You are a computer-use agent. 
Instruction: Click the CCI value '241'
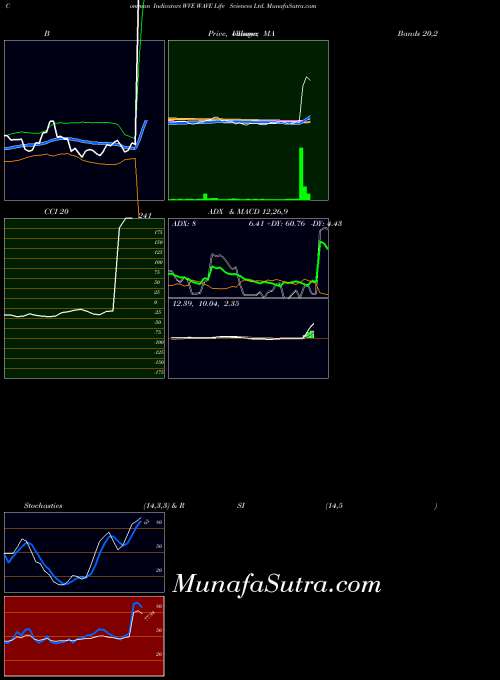(145, 215)
